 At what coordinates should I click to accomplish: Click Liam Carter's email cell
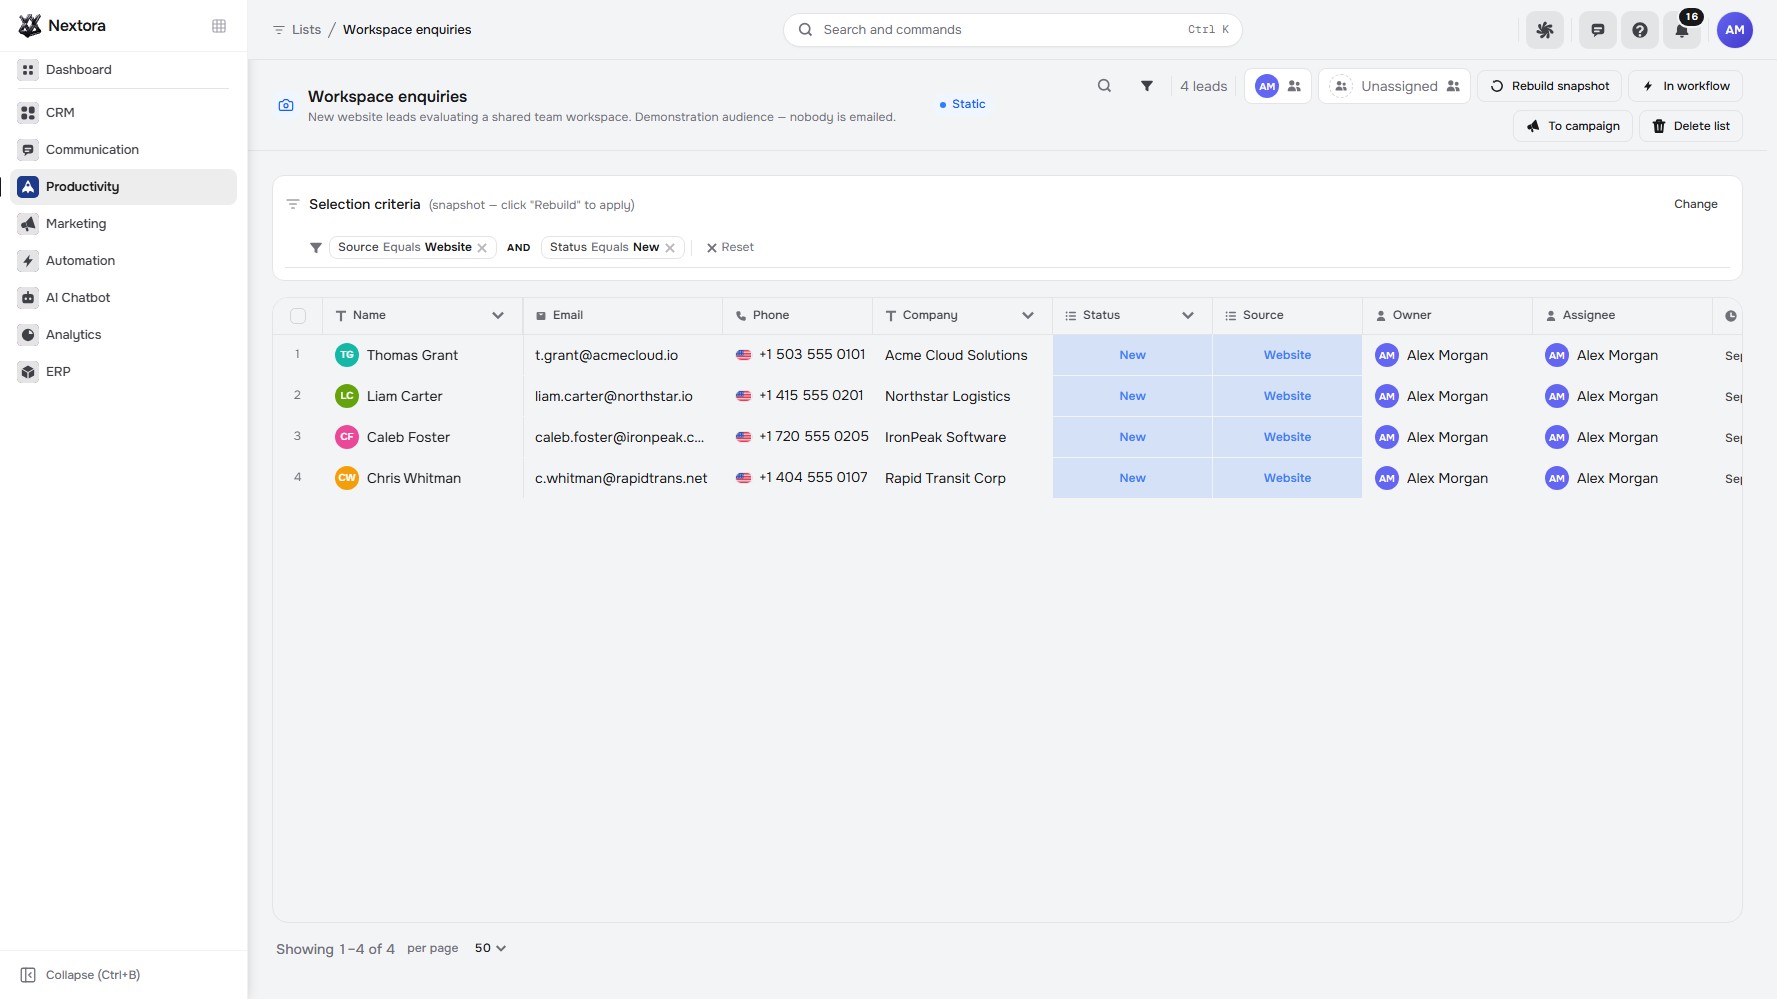coord(622,396)
